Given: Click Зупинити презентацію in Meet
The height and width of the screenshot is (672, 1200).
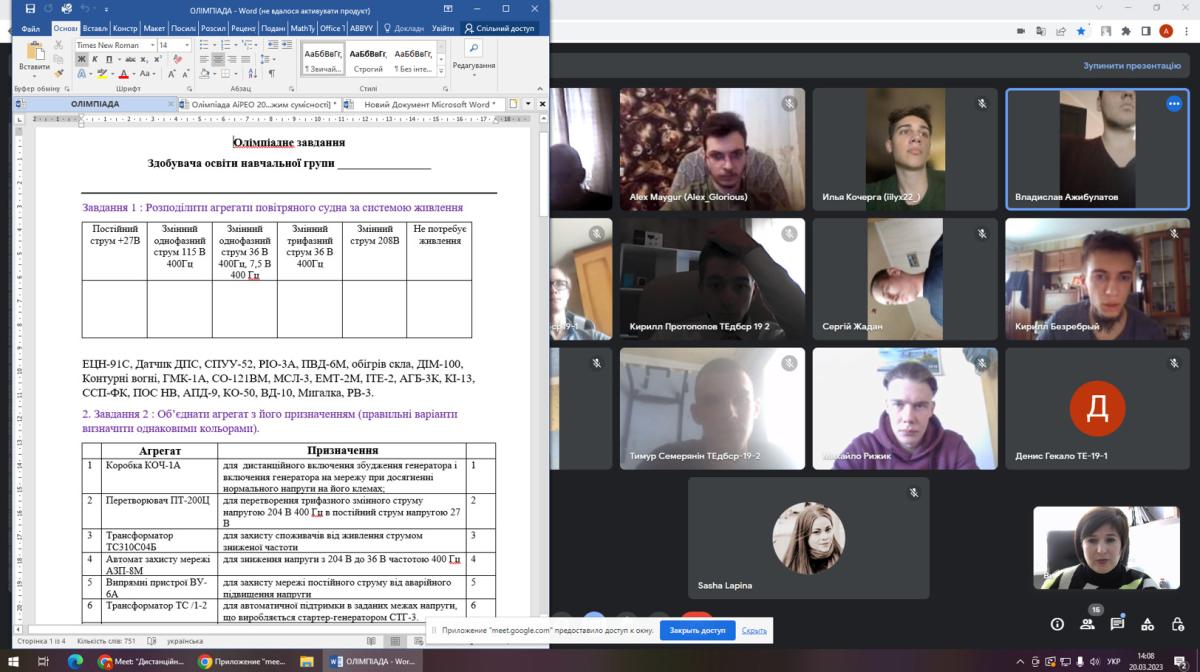Looking at the screenshot, I should [x=1131, y=66].
